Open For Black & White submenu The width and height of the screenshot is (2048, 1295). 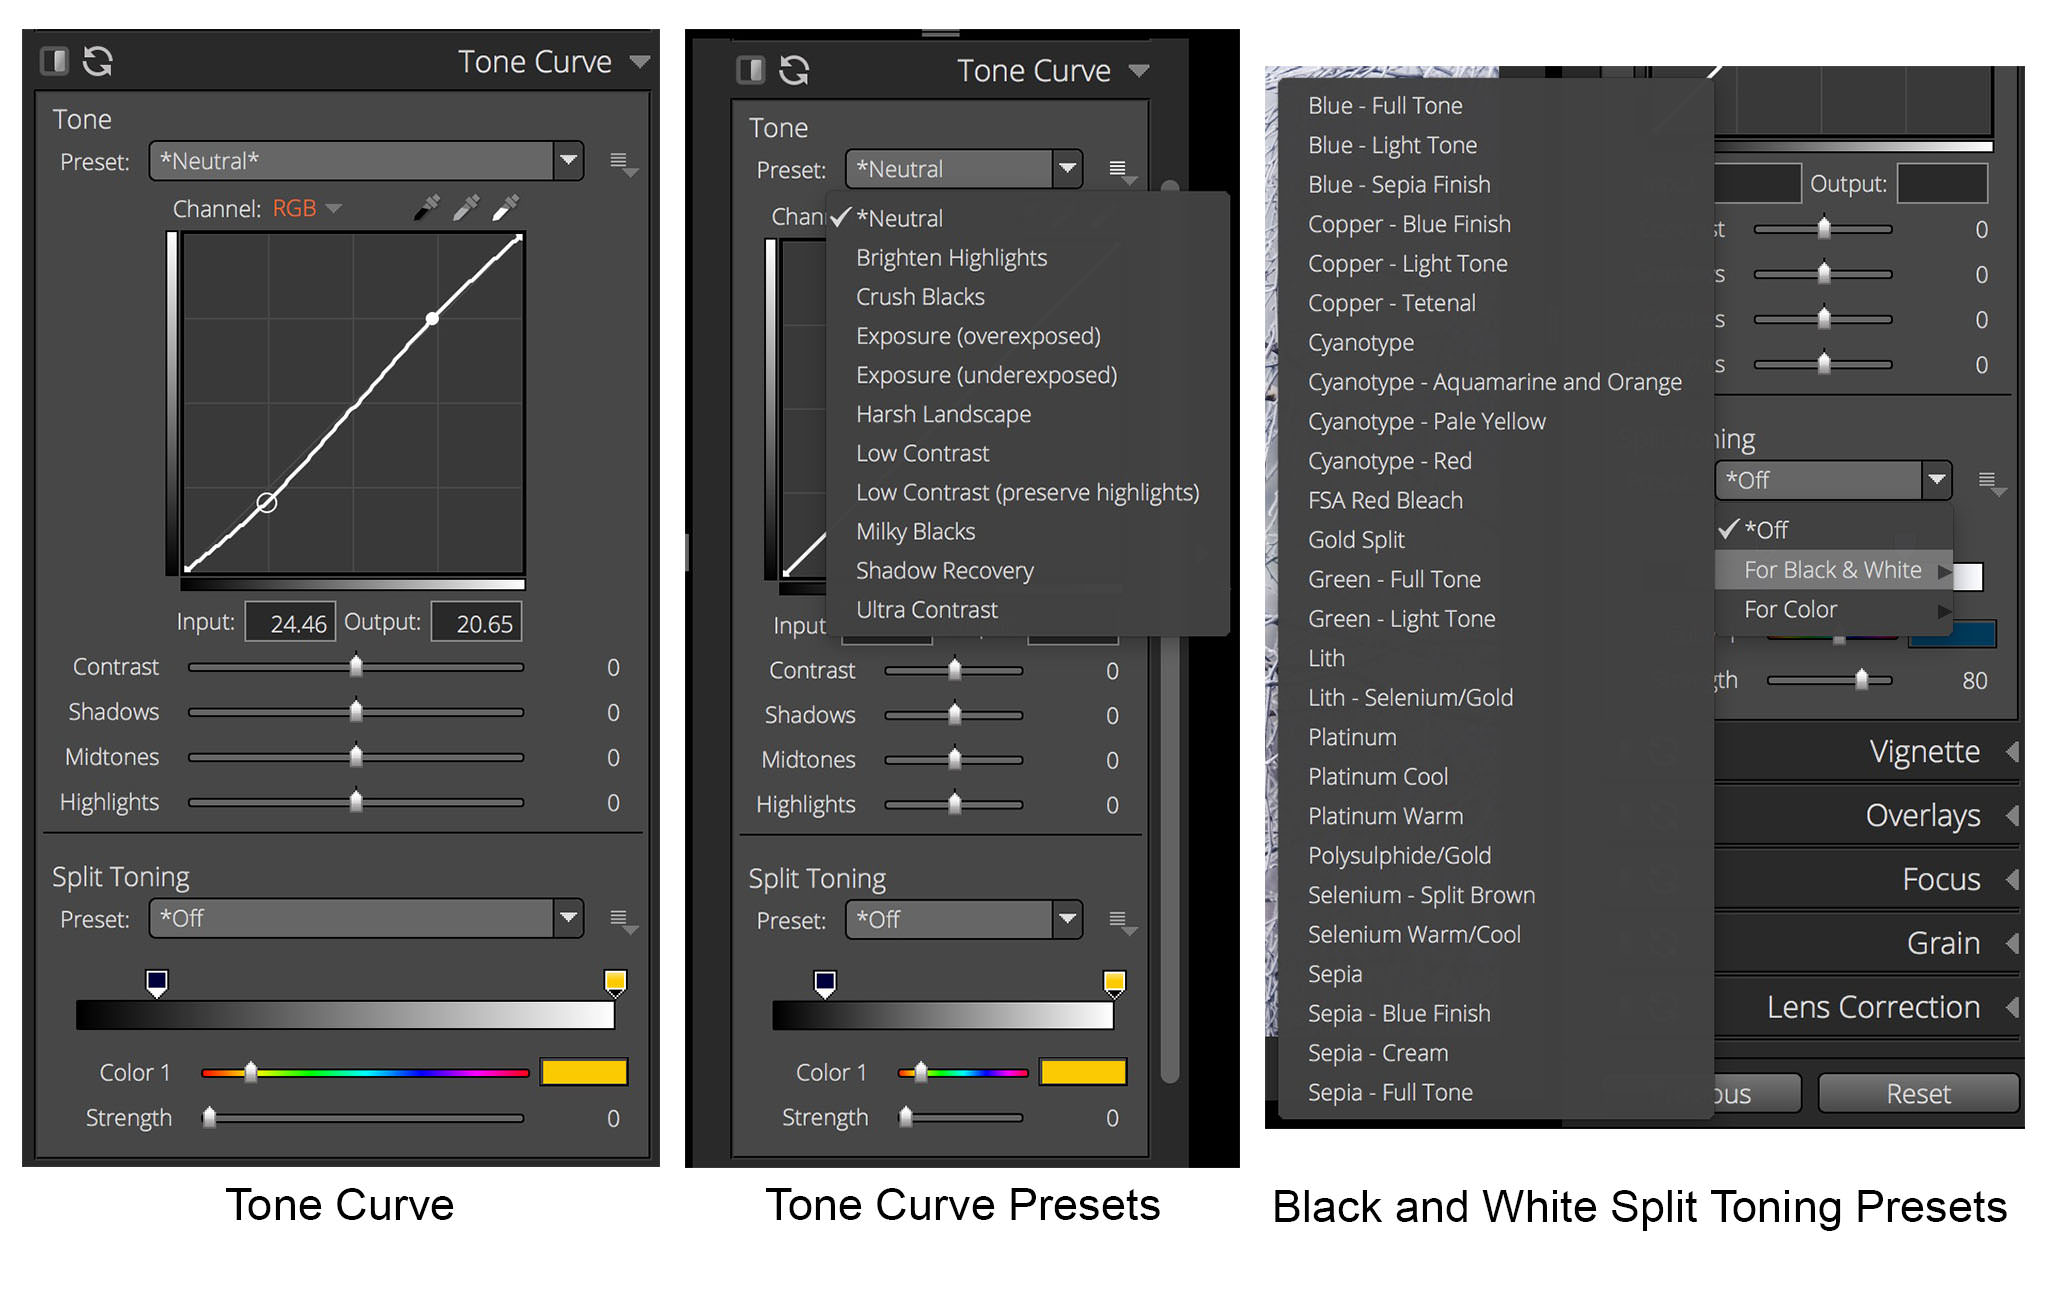[x=1834, y=570]
